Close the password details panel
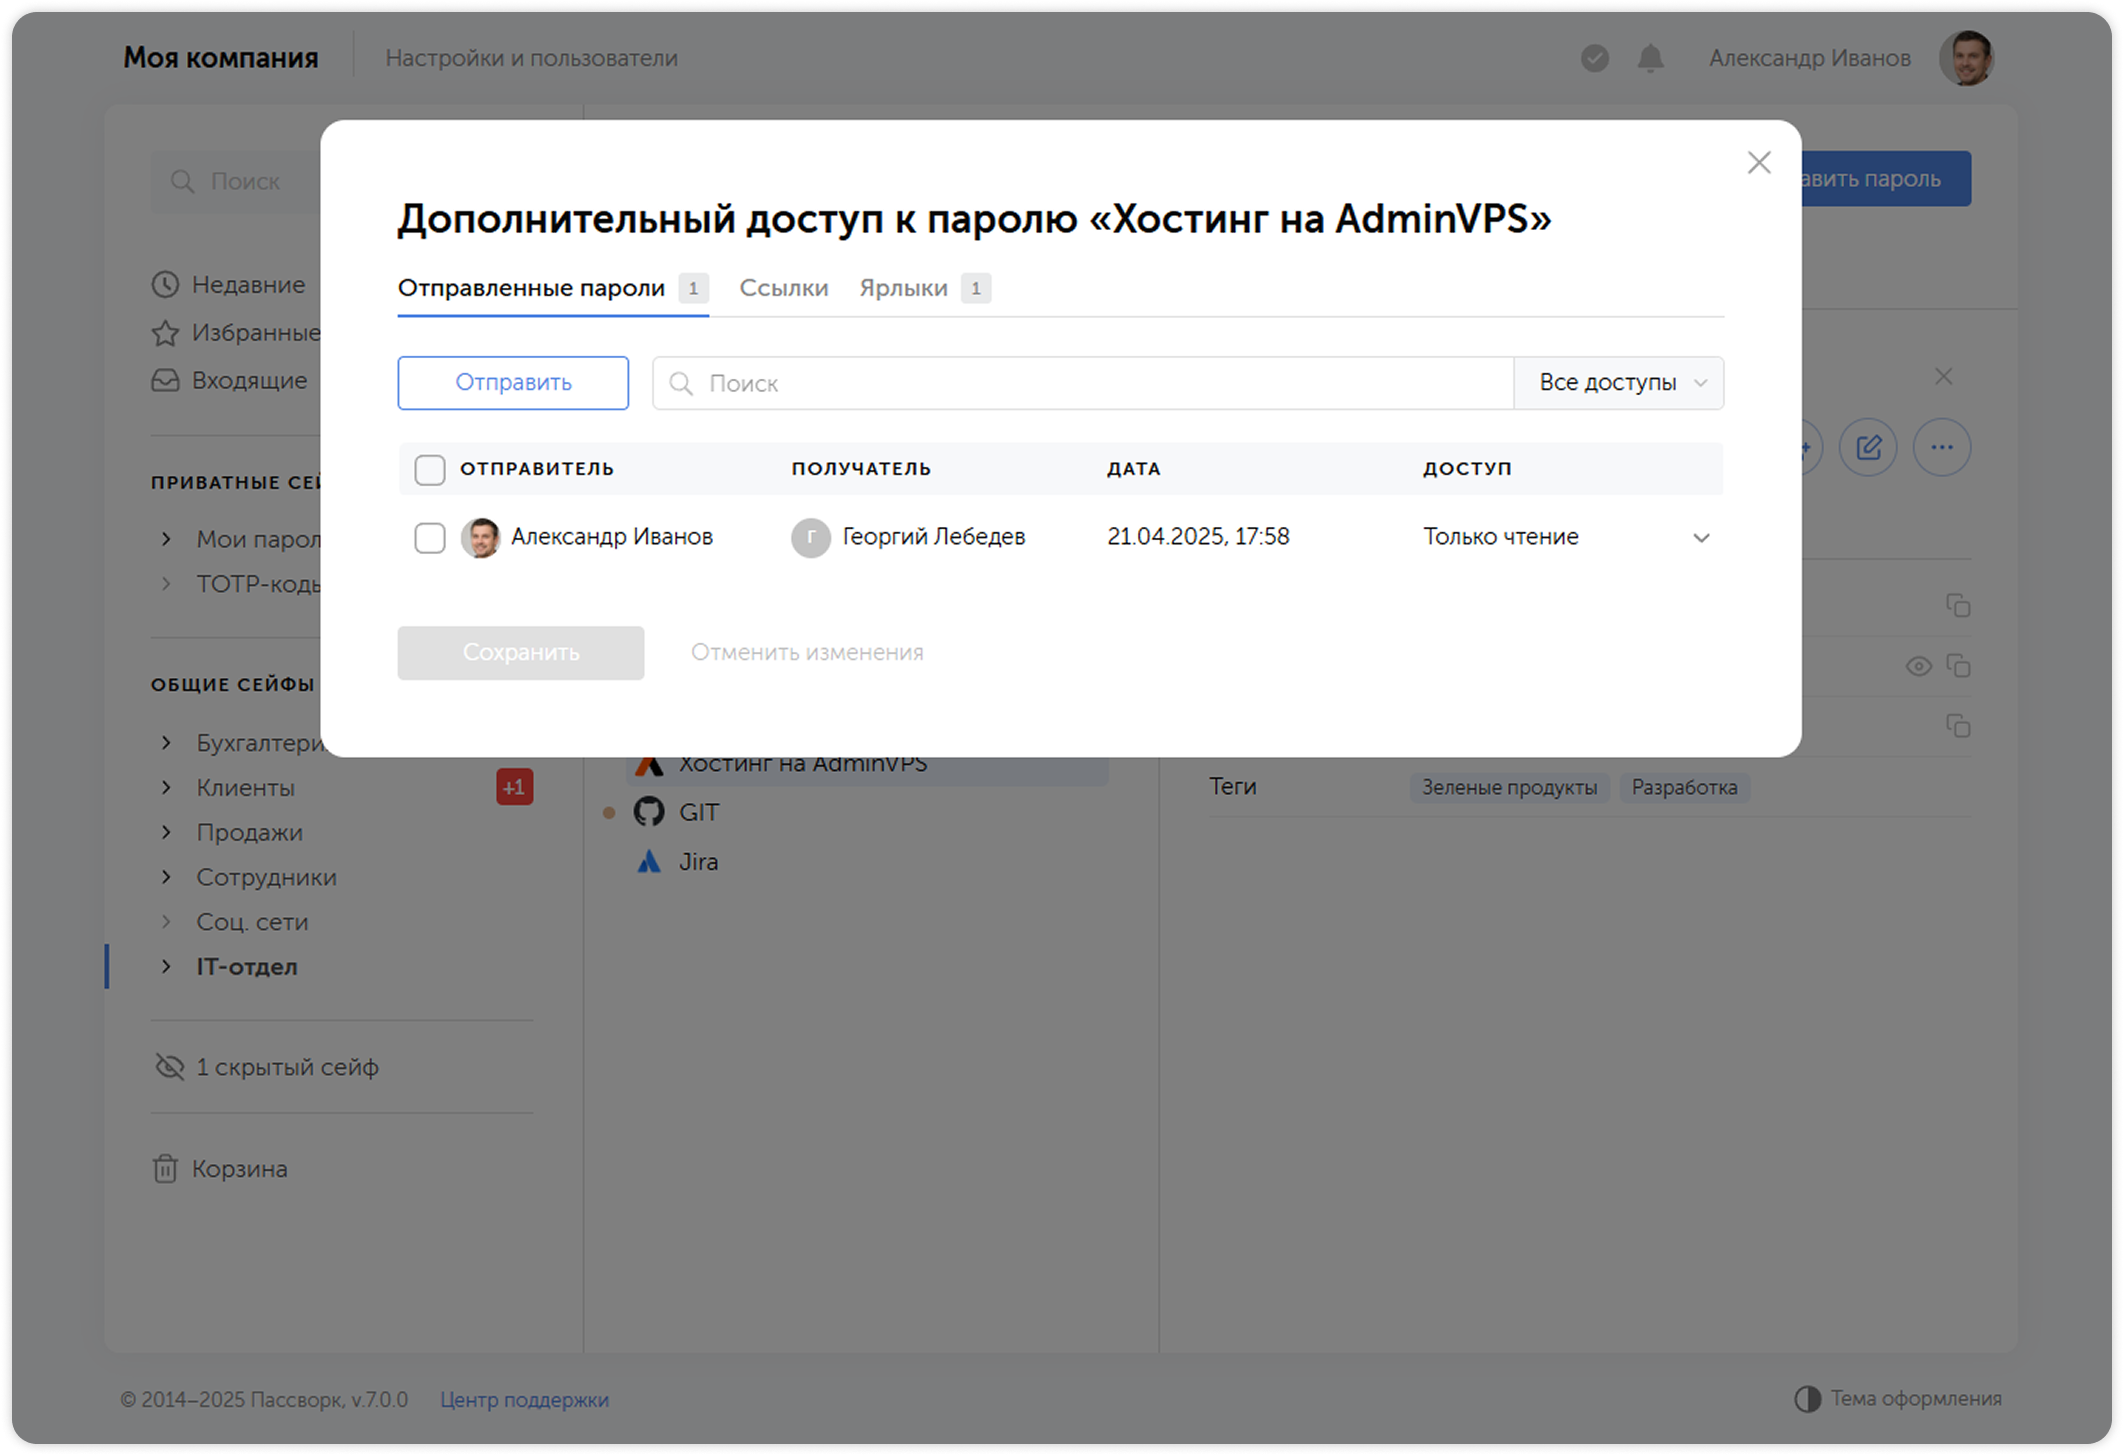2124x1456 pixels. click(x=1943, y=377)
